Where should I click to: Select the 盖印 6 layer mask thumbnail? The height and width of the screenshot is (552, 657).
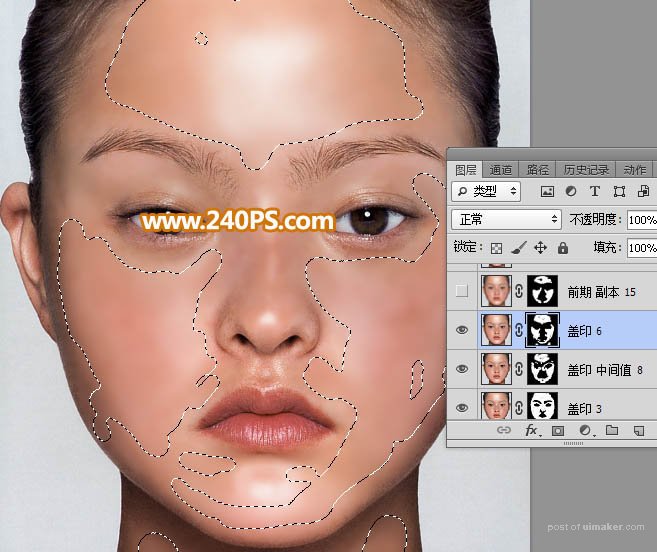(542, 331)
